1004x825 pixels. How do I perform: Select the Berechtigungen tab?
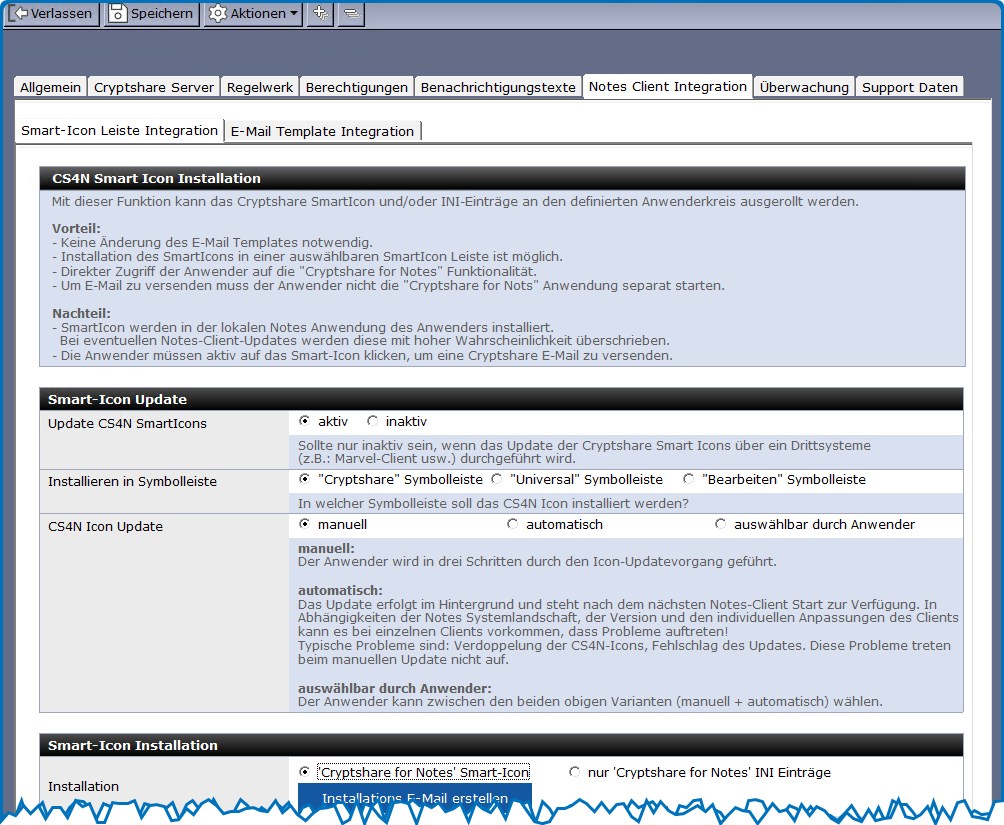click(x=357, y=87)
